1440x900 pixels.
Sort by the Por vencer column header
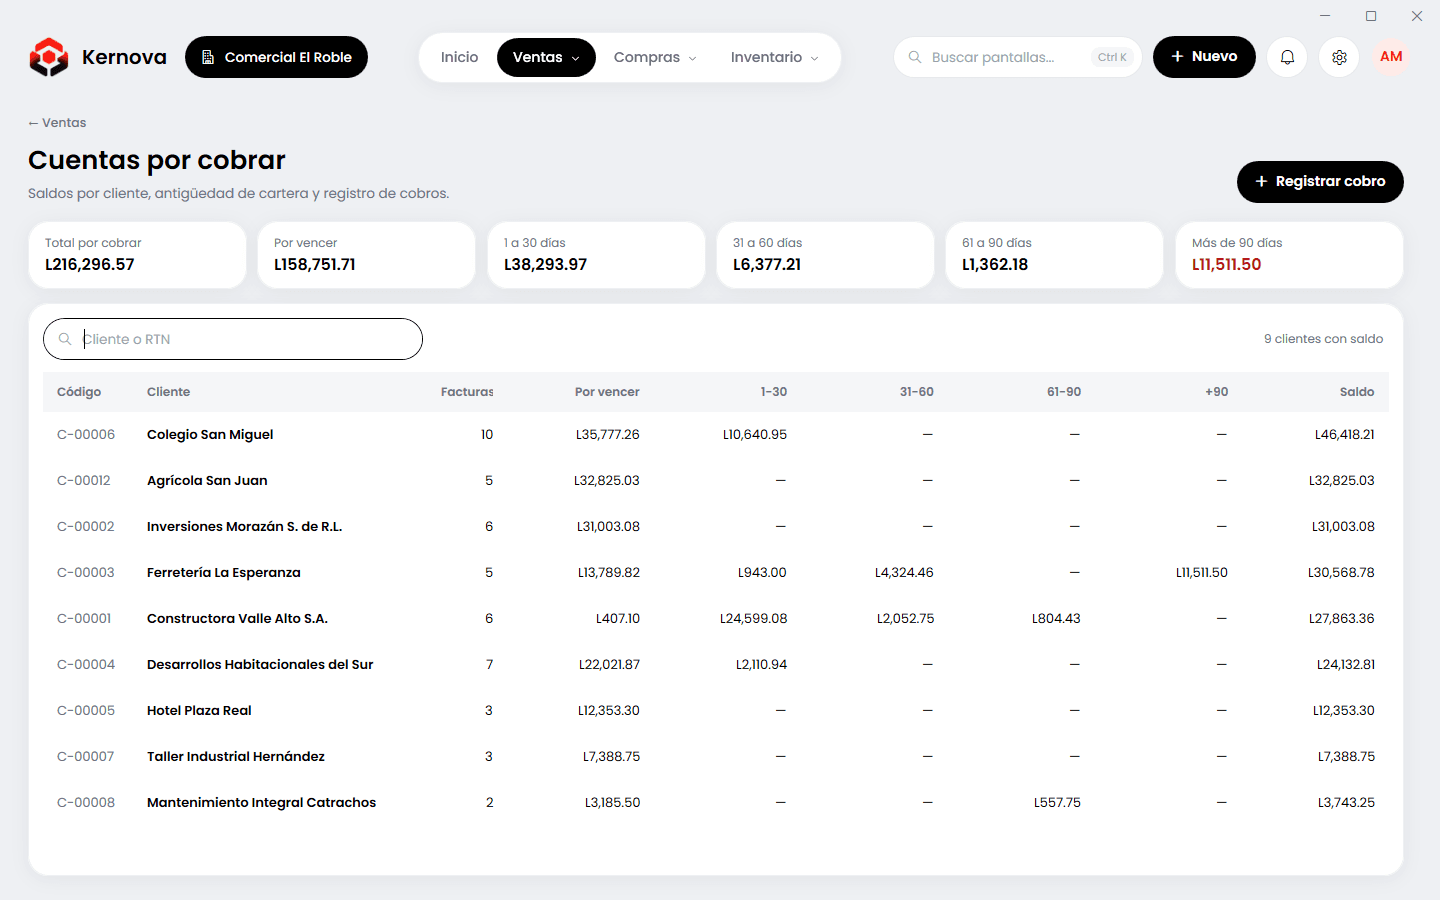607,392
